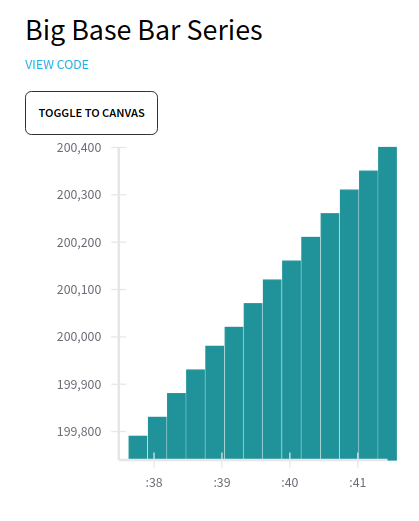Click the TOGGLE TO CANVAS button
The width and height of the screenshot is (419, 521).
tap(91, 113)
